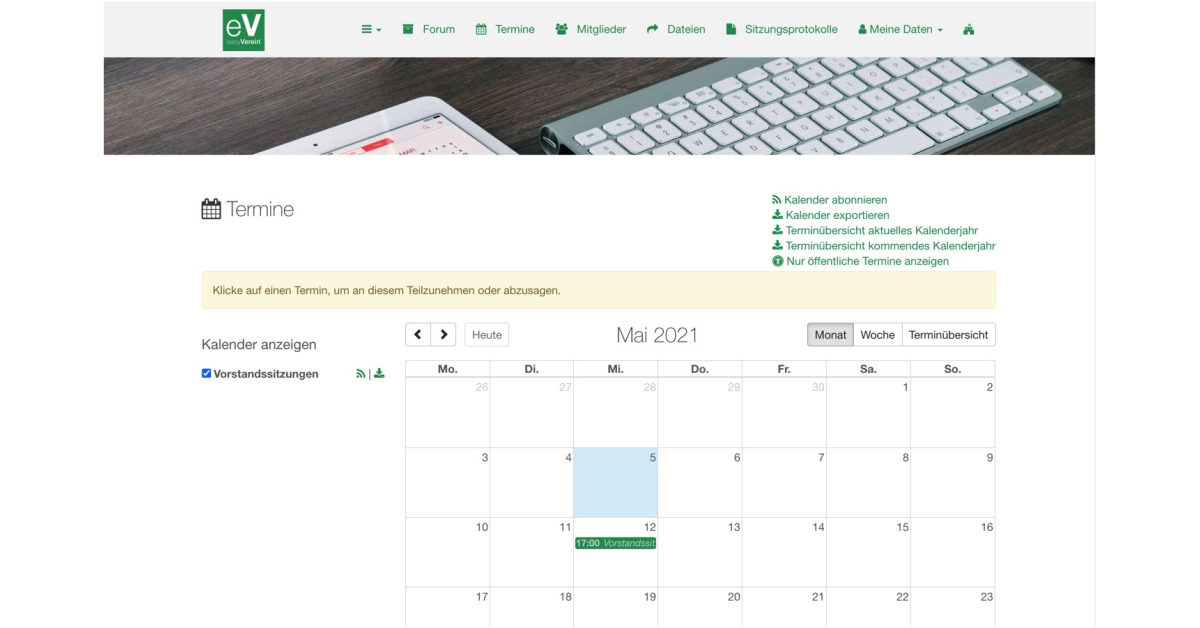Viewport: 1200px width, 628px height.
Task: Click the Heute button
Action: (487, 335)
